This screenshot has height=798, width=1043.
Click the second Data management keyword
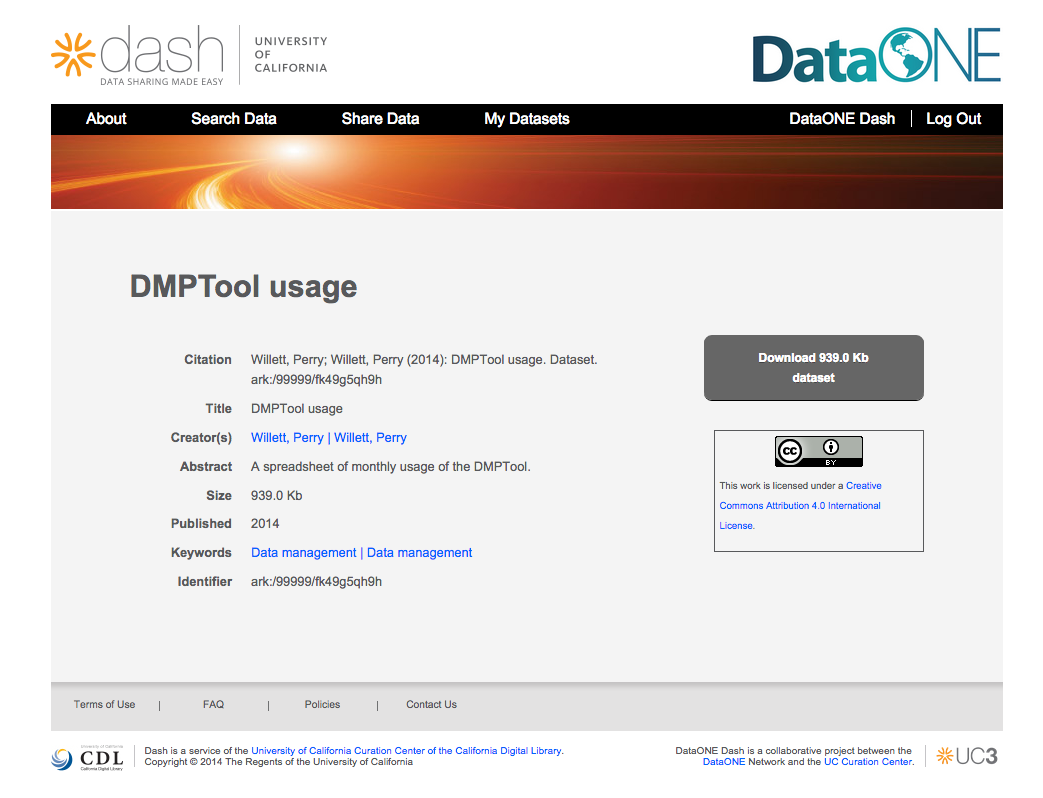[x=420, y=553]
